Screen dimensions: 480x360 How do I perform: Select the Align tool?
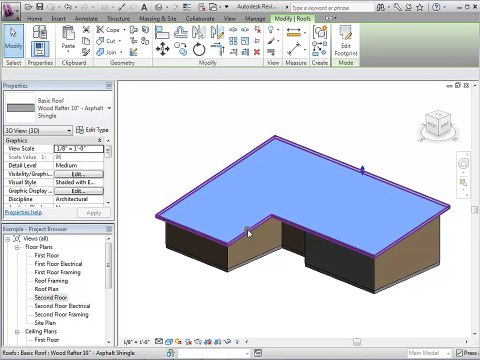coord(162,32)
